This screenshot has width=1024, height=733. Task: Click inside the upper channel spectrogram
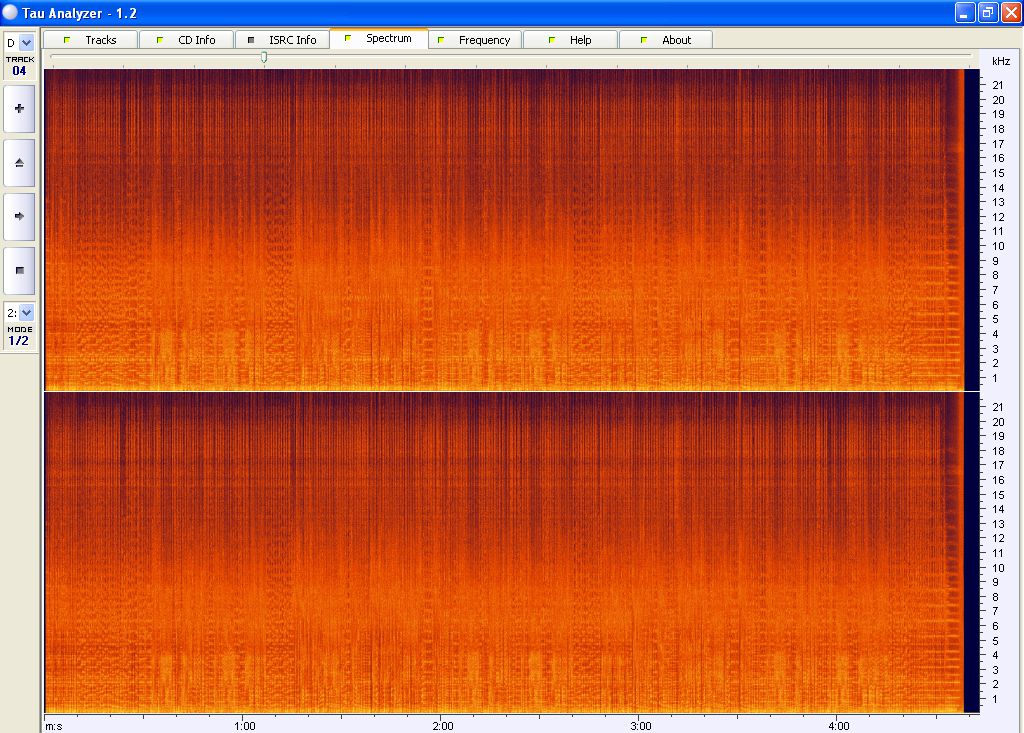500,230
